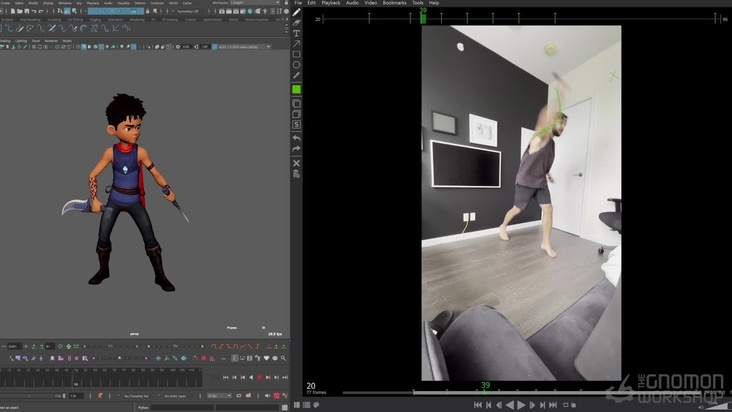
Task: Click the green bookmark marker on timeline
Action: click(x=423, y=14)
